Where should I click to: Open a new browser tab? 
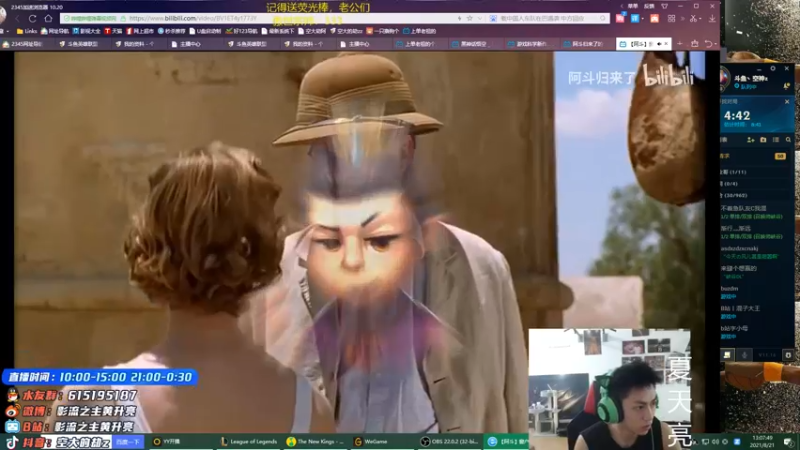680,44
